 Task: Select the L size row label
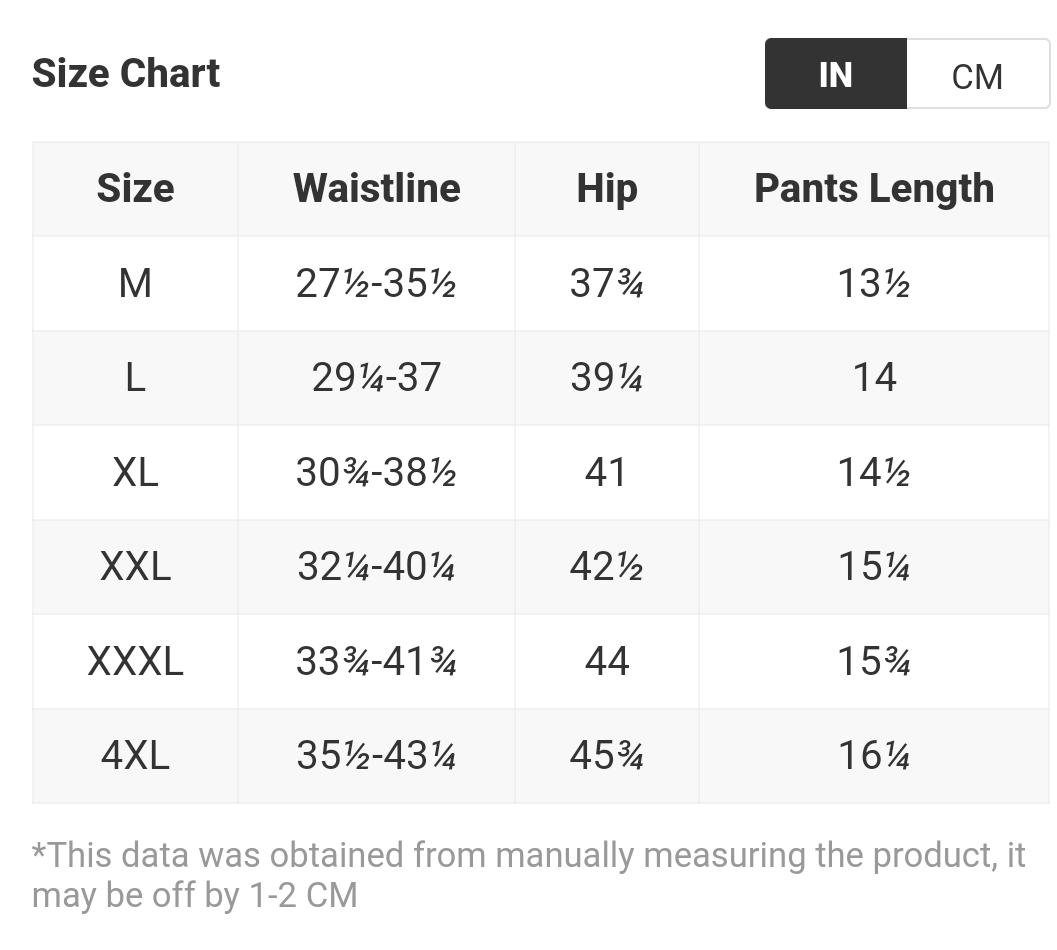coord(135,378)
